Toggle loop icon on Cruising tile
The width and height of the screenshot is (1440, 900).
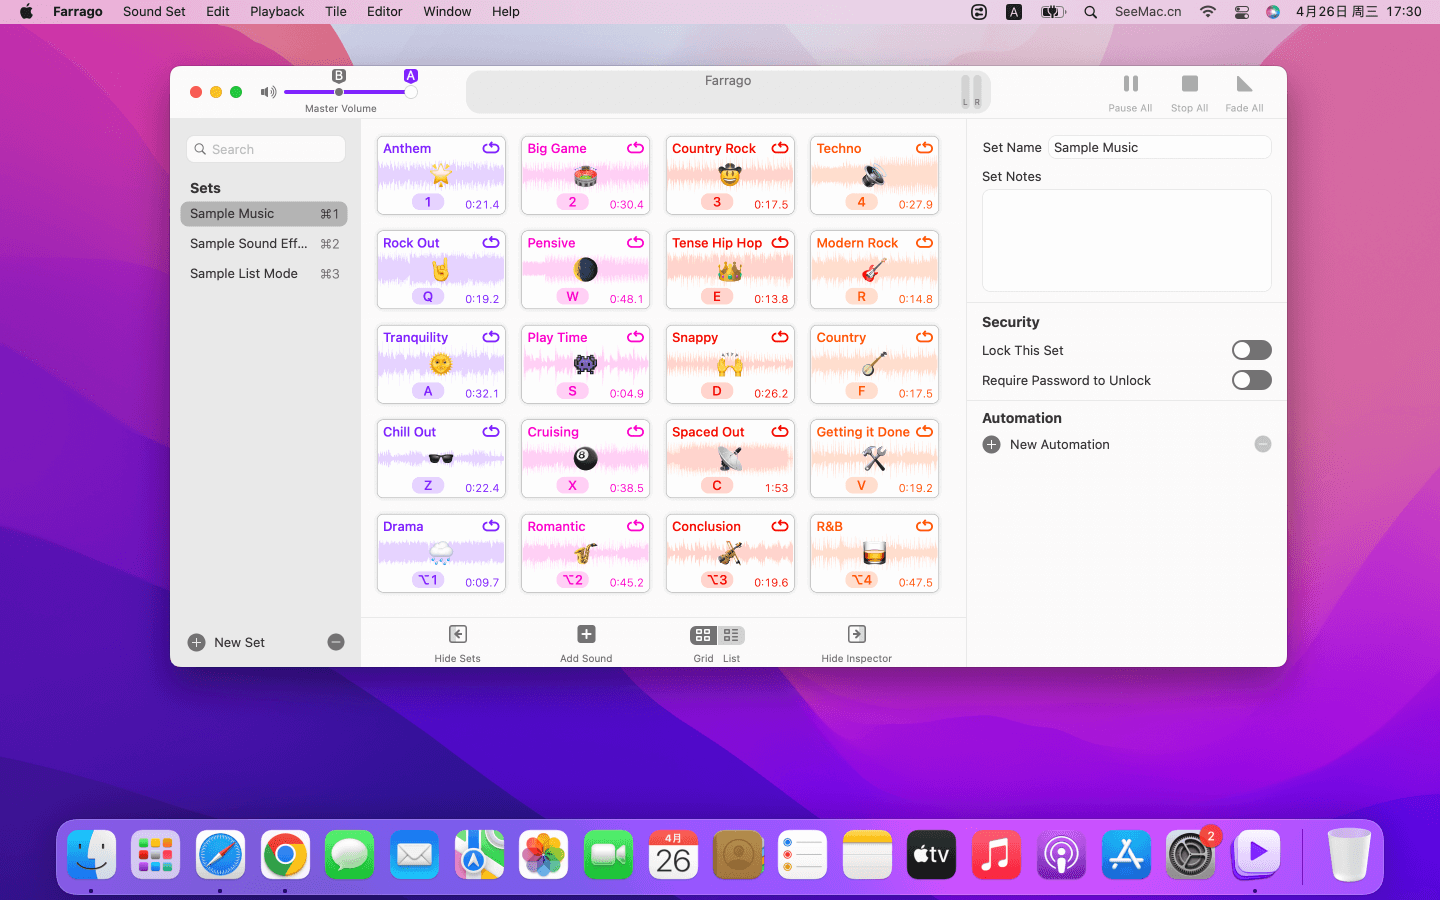[x=635, y=432]
